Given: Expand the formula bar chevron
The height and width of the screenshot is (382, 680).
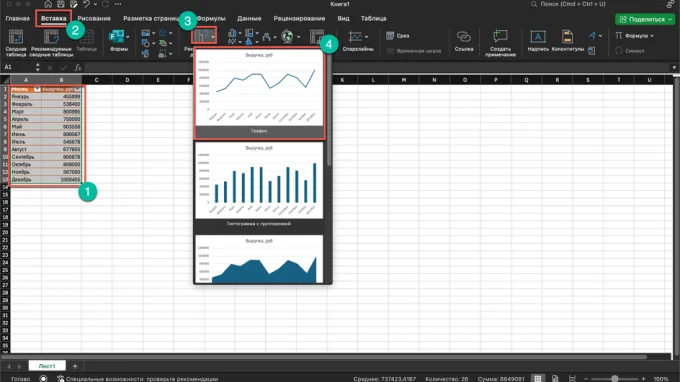Looking at the screenshot, I should coord(674,67).
